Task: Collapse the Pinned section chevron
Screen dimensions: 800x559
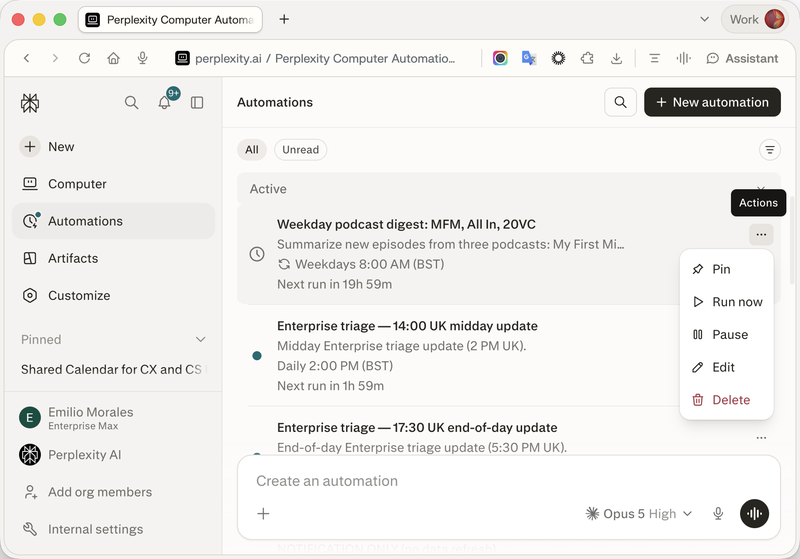Action: pos(201,339)
